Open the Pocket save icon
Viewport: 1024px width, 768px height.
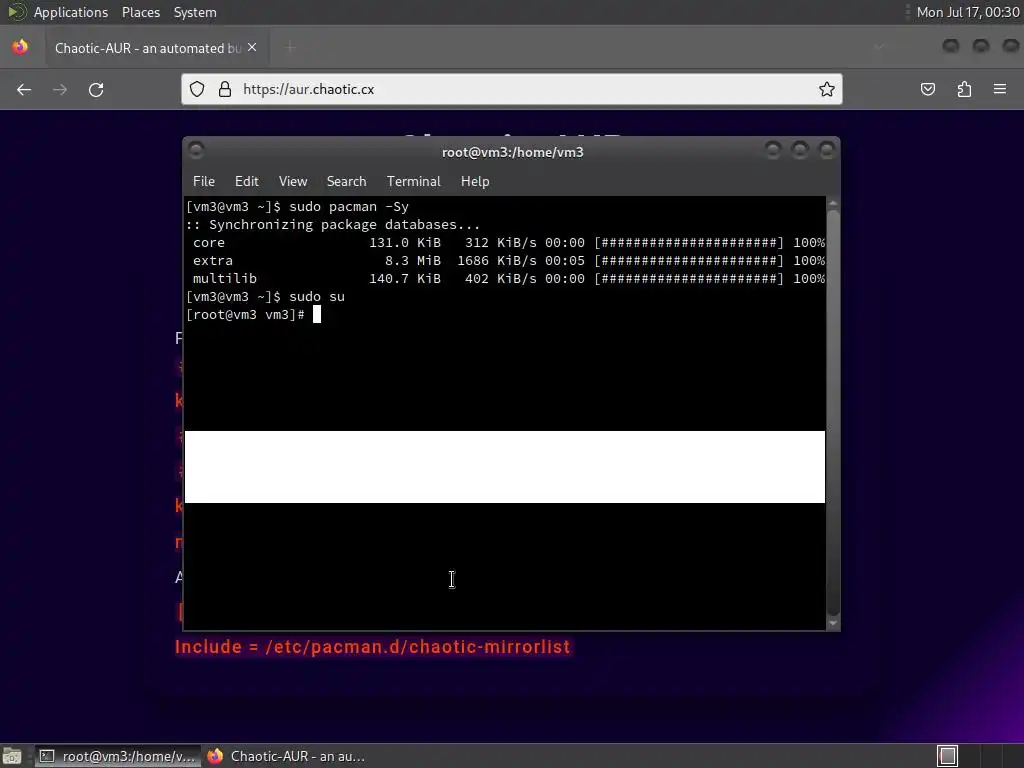click(927, 89)
